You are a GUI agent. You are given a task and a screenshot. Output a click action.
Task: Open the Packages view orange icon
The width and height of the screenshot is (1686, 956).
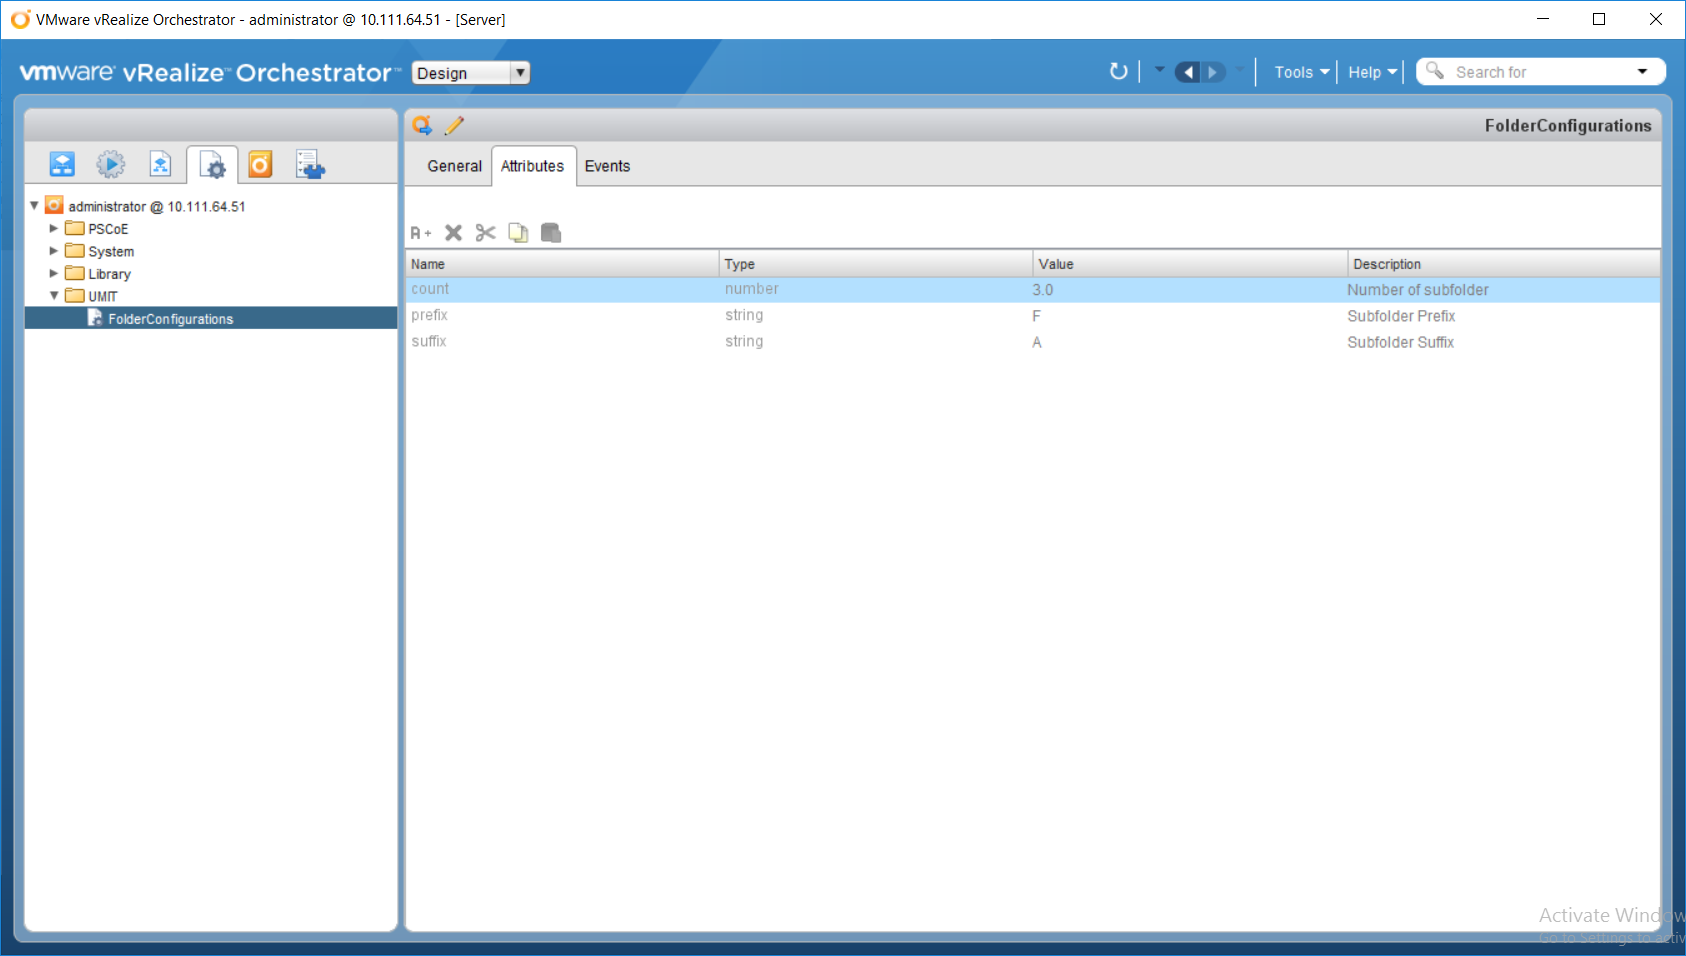(x=260, y=164)
